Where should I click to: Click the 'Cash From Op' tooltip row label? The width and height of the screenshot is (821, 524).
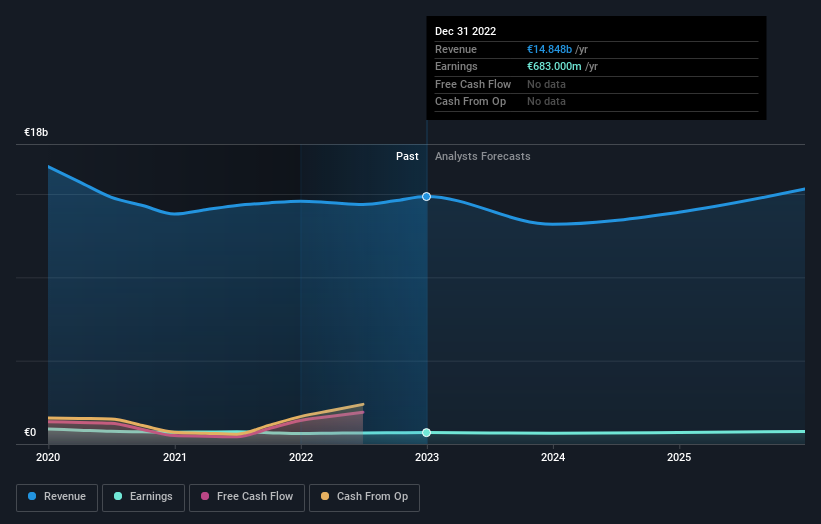(470, 102)
